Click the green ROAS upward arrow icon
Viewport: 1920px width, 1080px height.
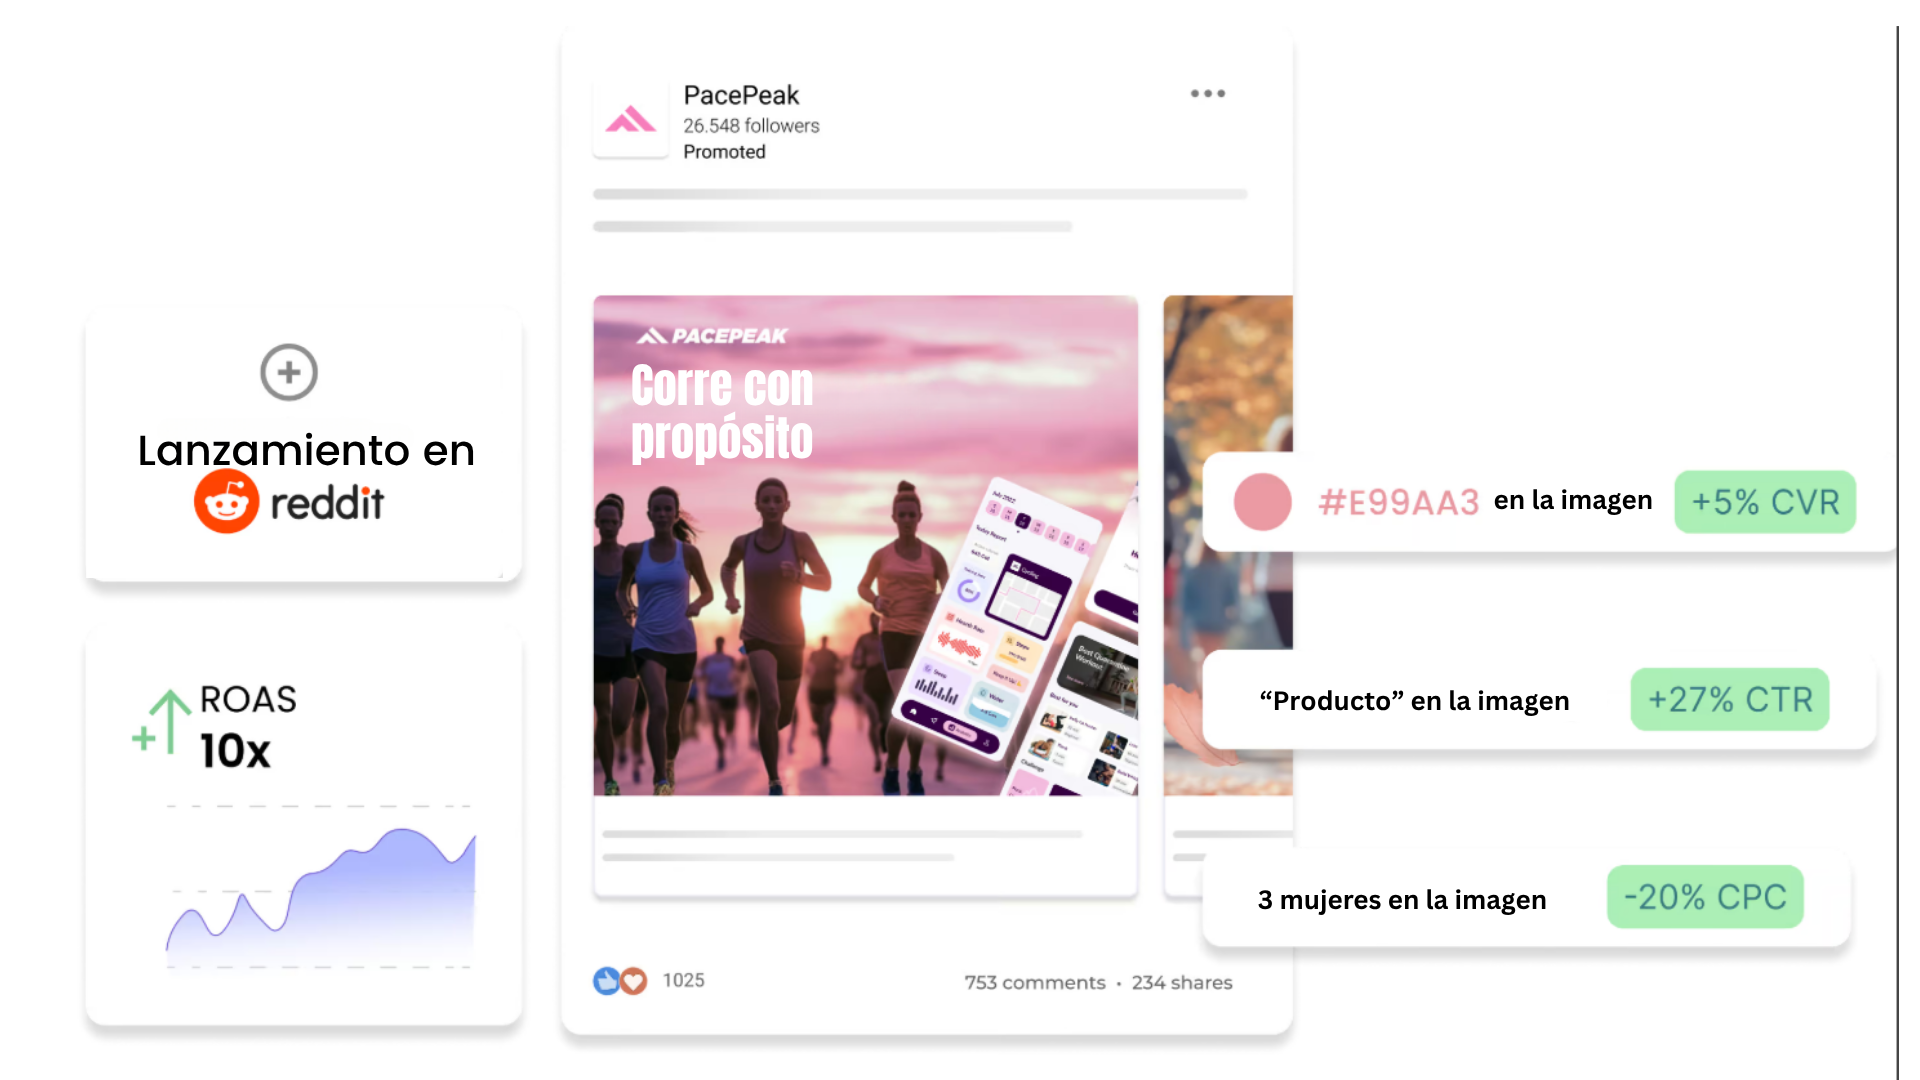(x=162, y=721)
